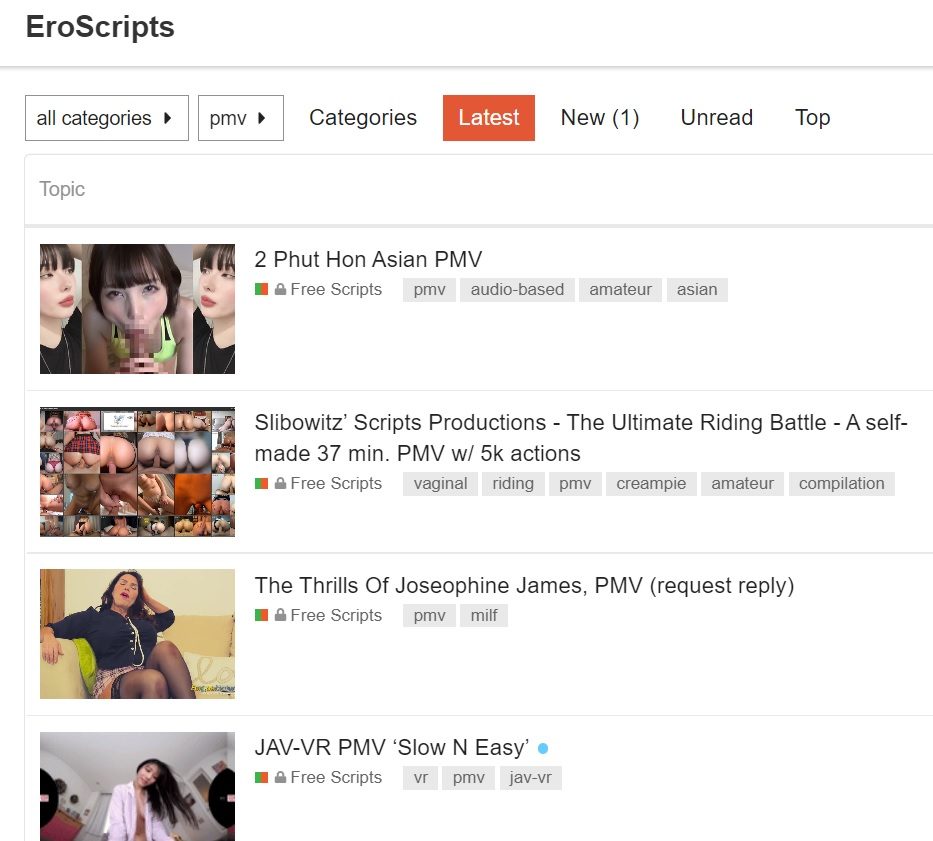The image size is (933, 841).
Task: Click the "vr" tag on the last topic
Action: point(420,778)
